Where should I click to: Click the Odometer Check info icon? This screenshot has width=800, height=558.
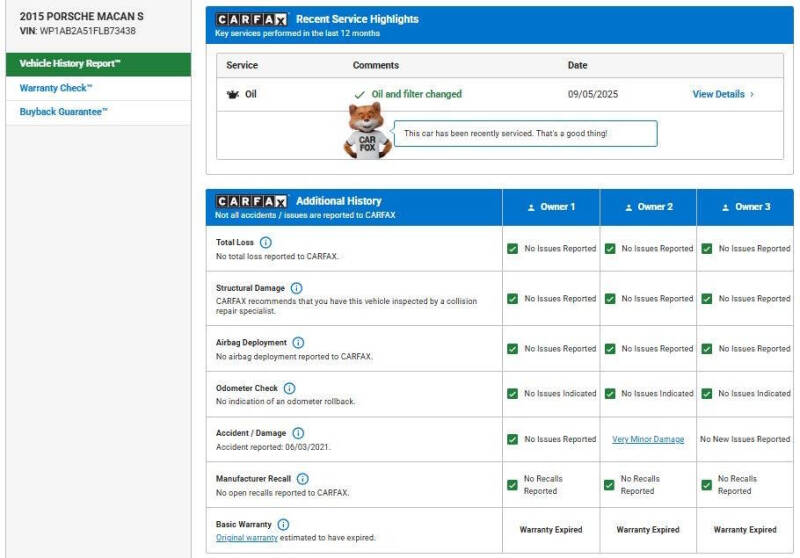[289, 388]
